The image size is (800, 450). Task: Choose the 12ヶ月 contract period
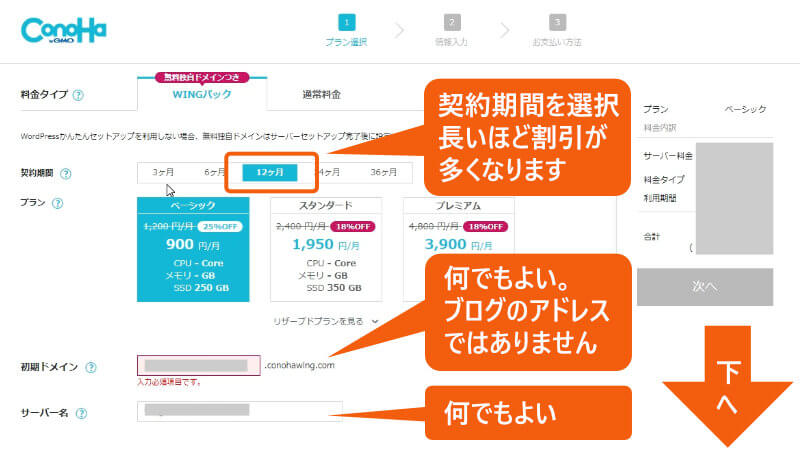coord(270,172)
